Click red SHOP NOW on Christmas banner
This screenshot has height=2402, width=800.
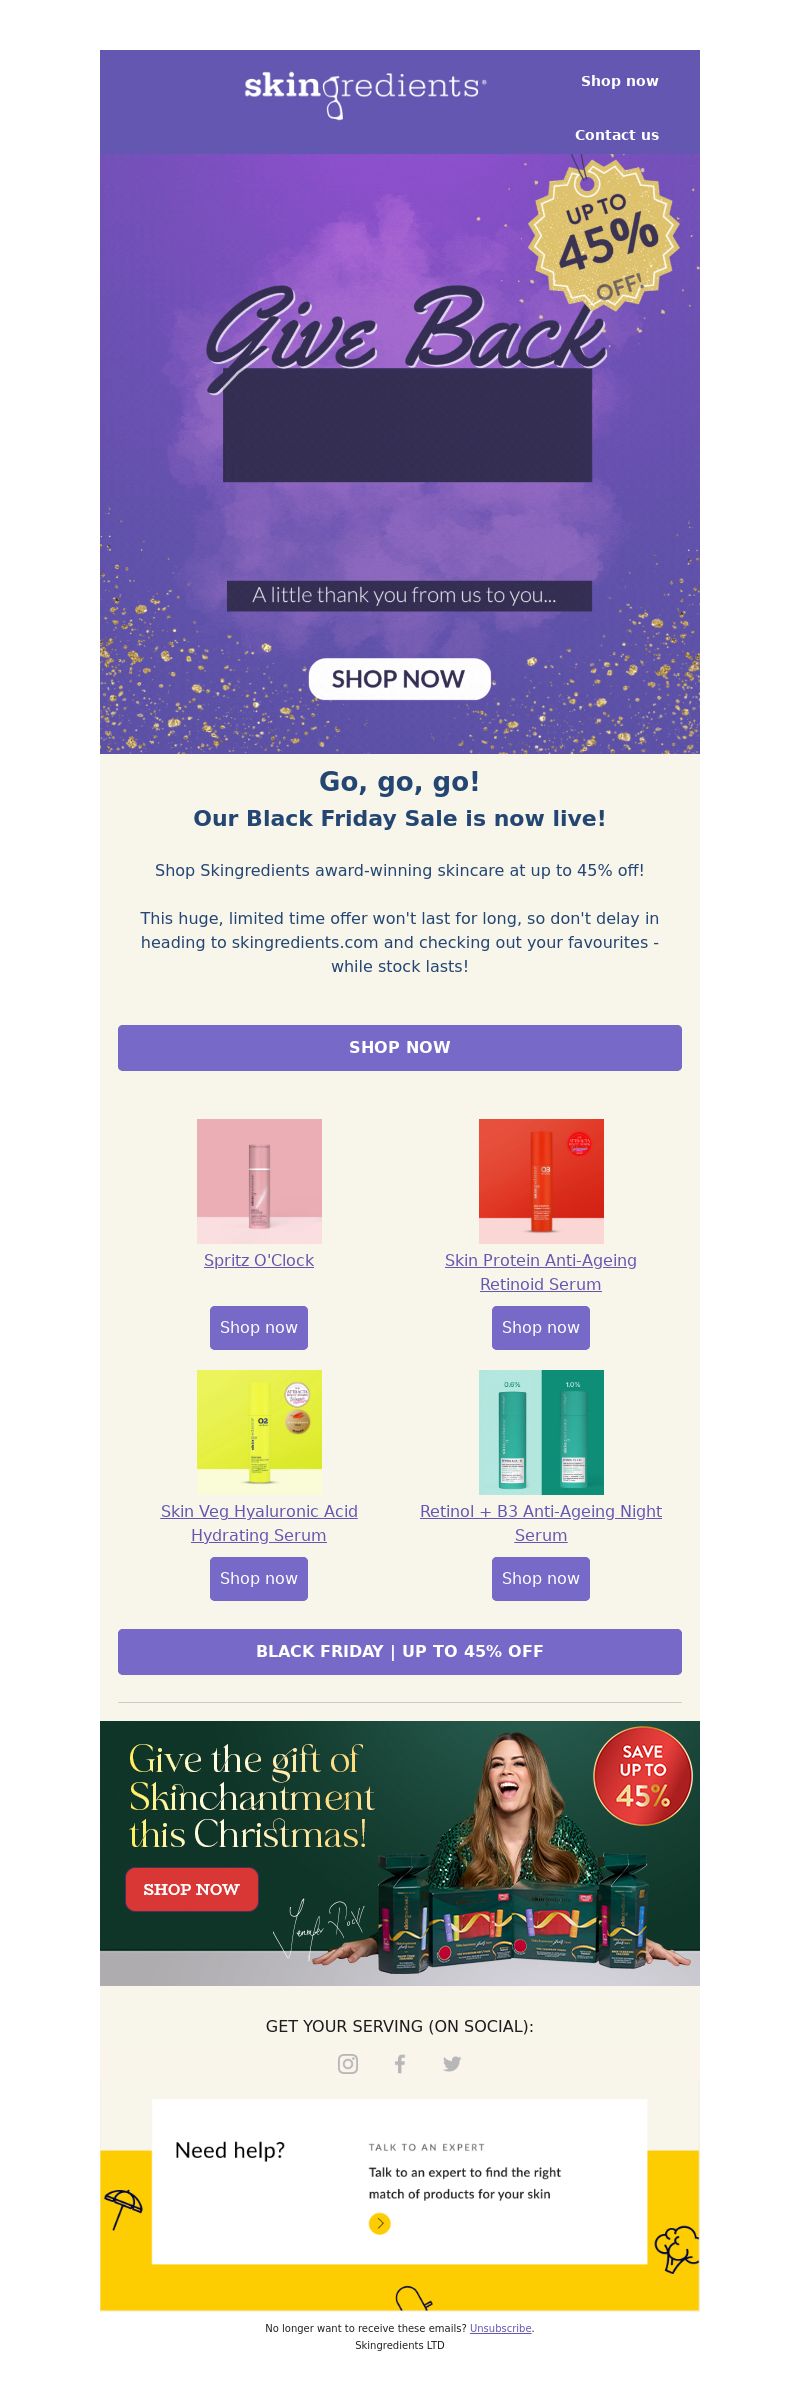pos(192,1889)
